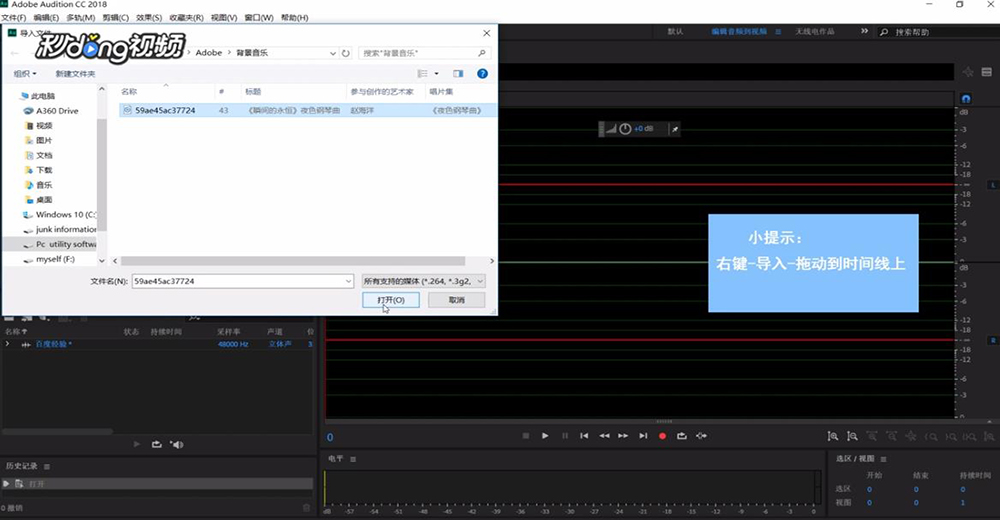The height and width of the screenshot is (520, 1000).
Task: Delete history state with trash icon
Action: [x=306, y=508]
